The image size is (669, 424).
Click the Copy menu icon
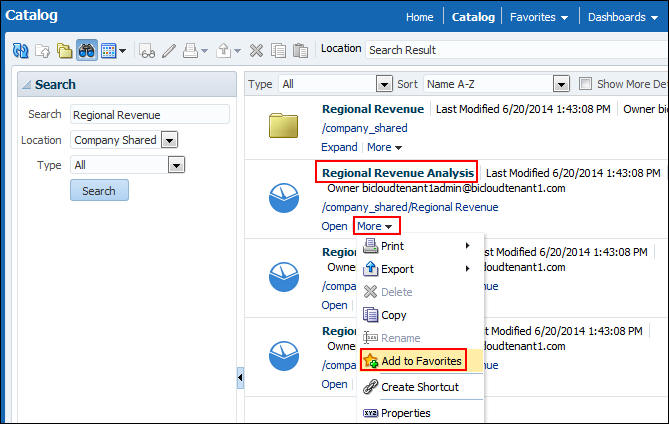(x=370, y=315)
